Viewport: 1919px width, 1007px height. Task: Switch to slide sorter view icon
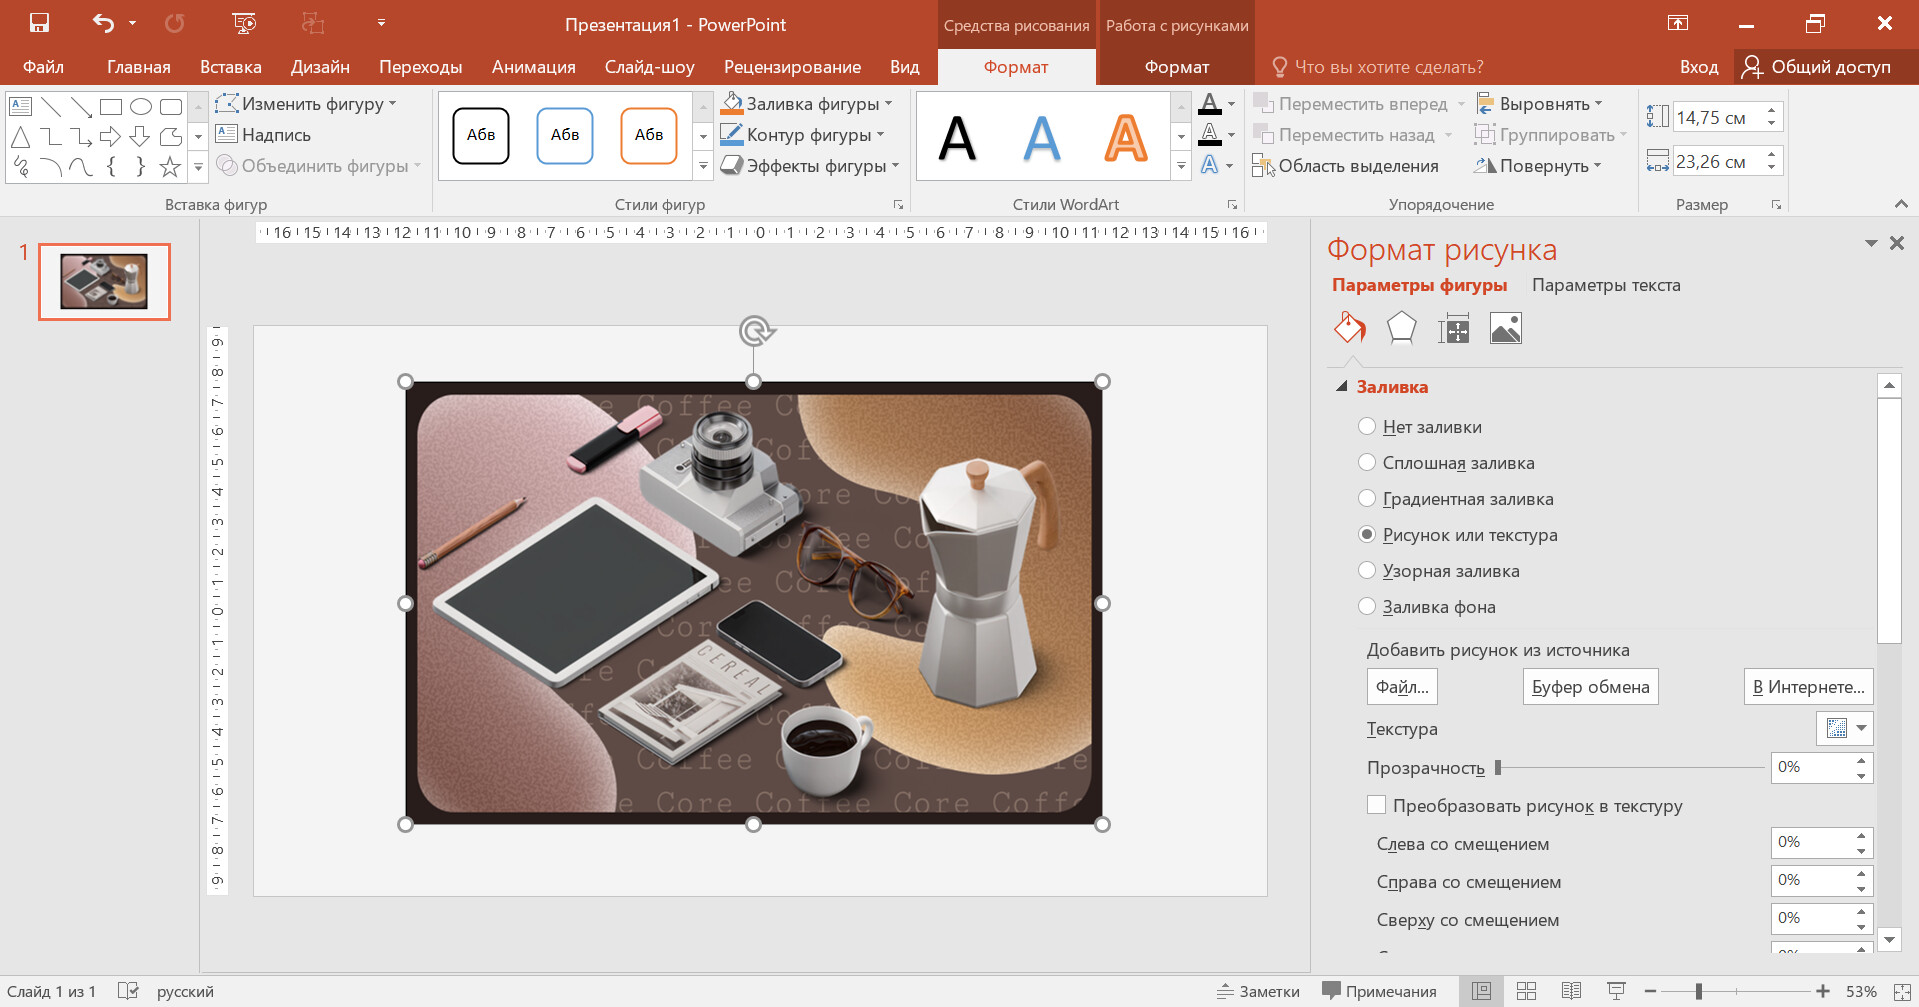pos(1526,991)
